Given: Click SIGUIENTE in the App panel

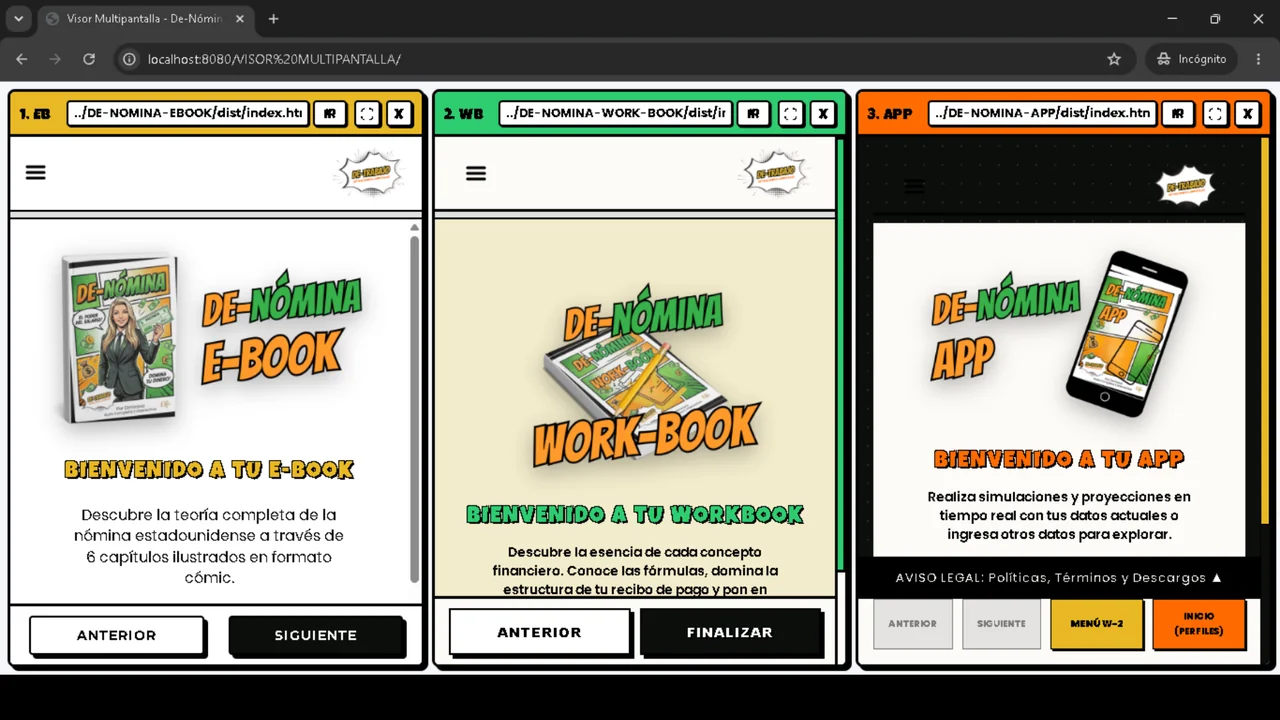Looking at the screenshot, I should tap(1002, 623).
